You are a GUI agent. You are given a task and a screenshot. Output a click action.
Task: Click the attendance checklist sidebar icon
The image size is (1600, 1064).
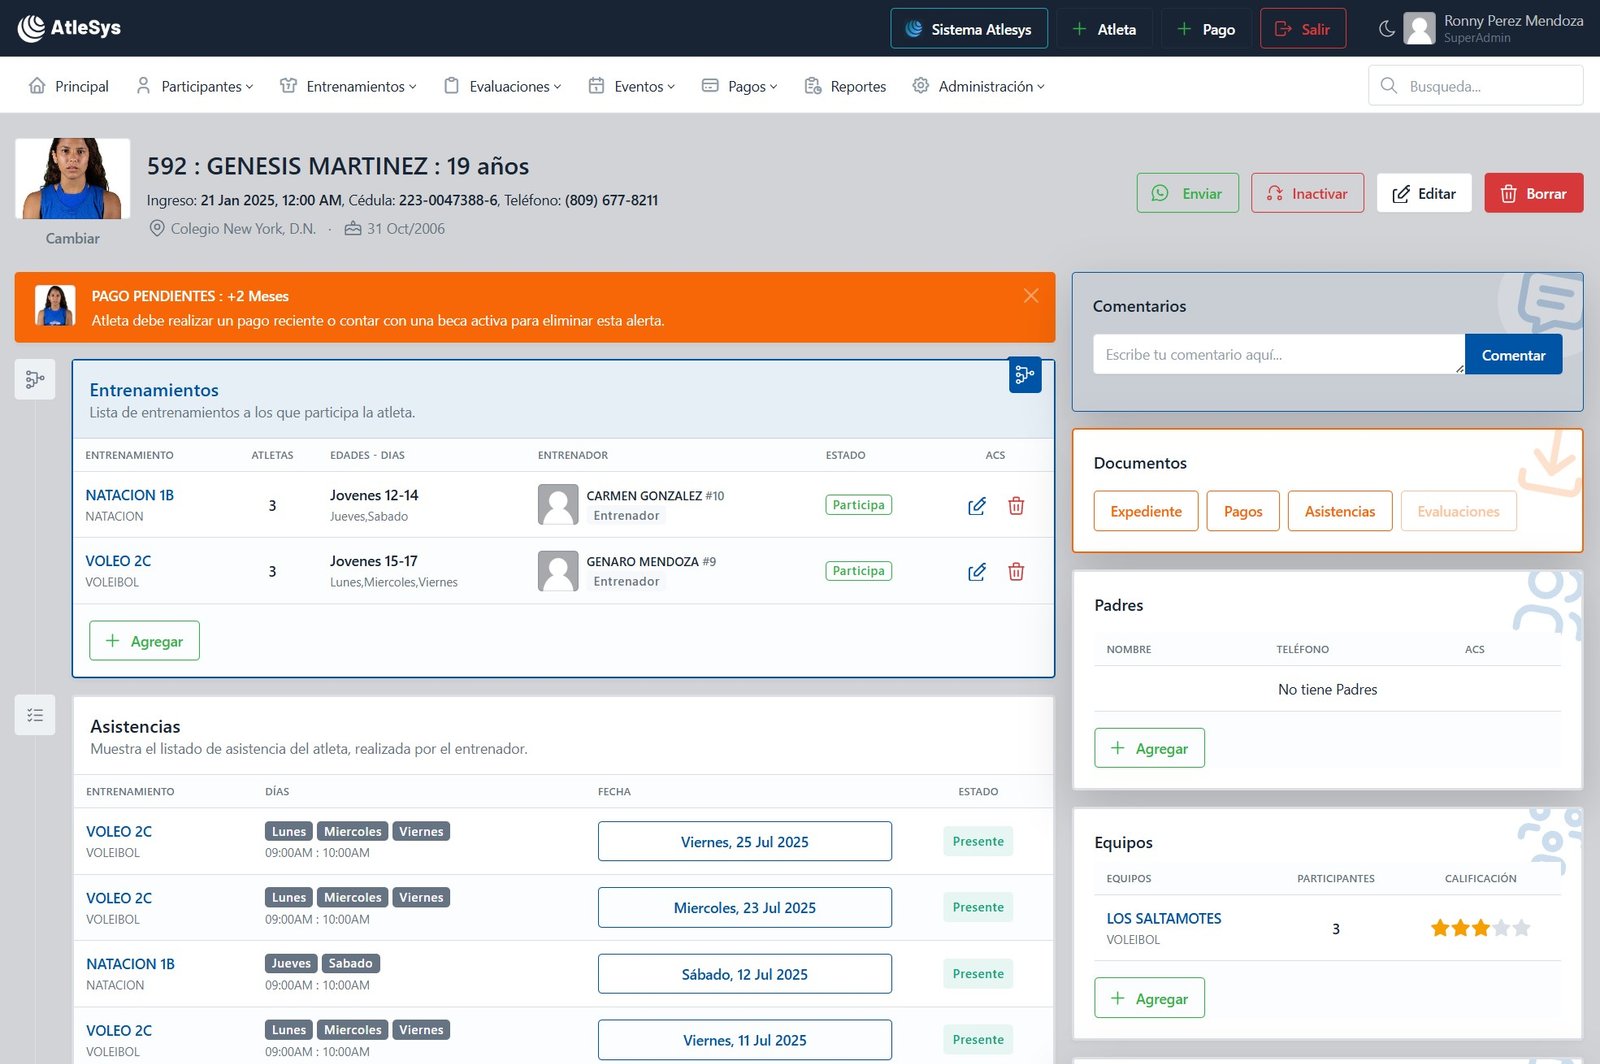click(35, 715)
